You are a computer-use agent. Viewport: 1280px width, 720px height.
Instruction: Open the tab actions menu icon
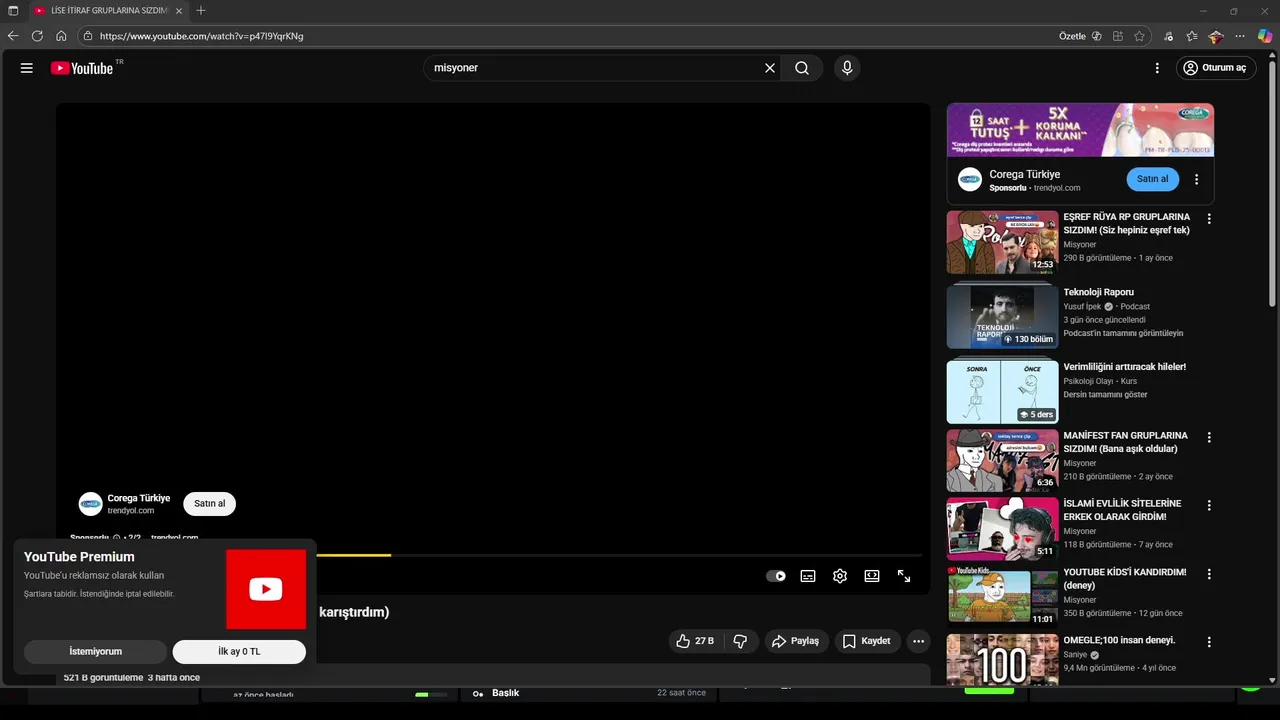point(13,10)
